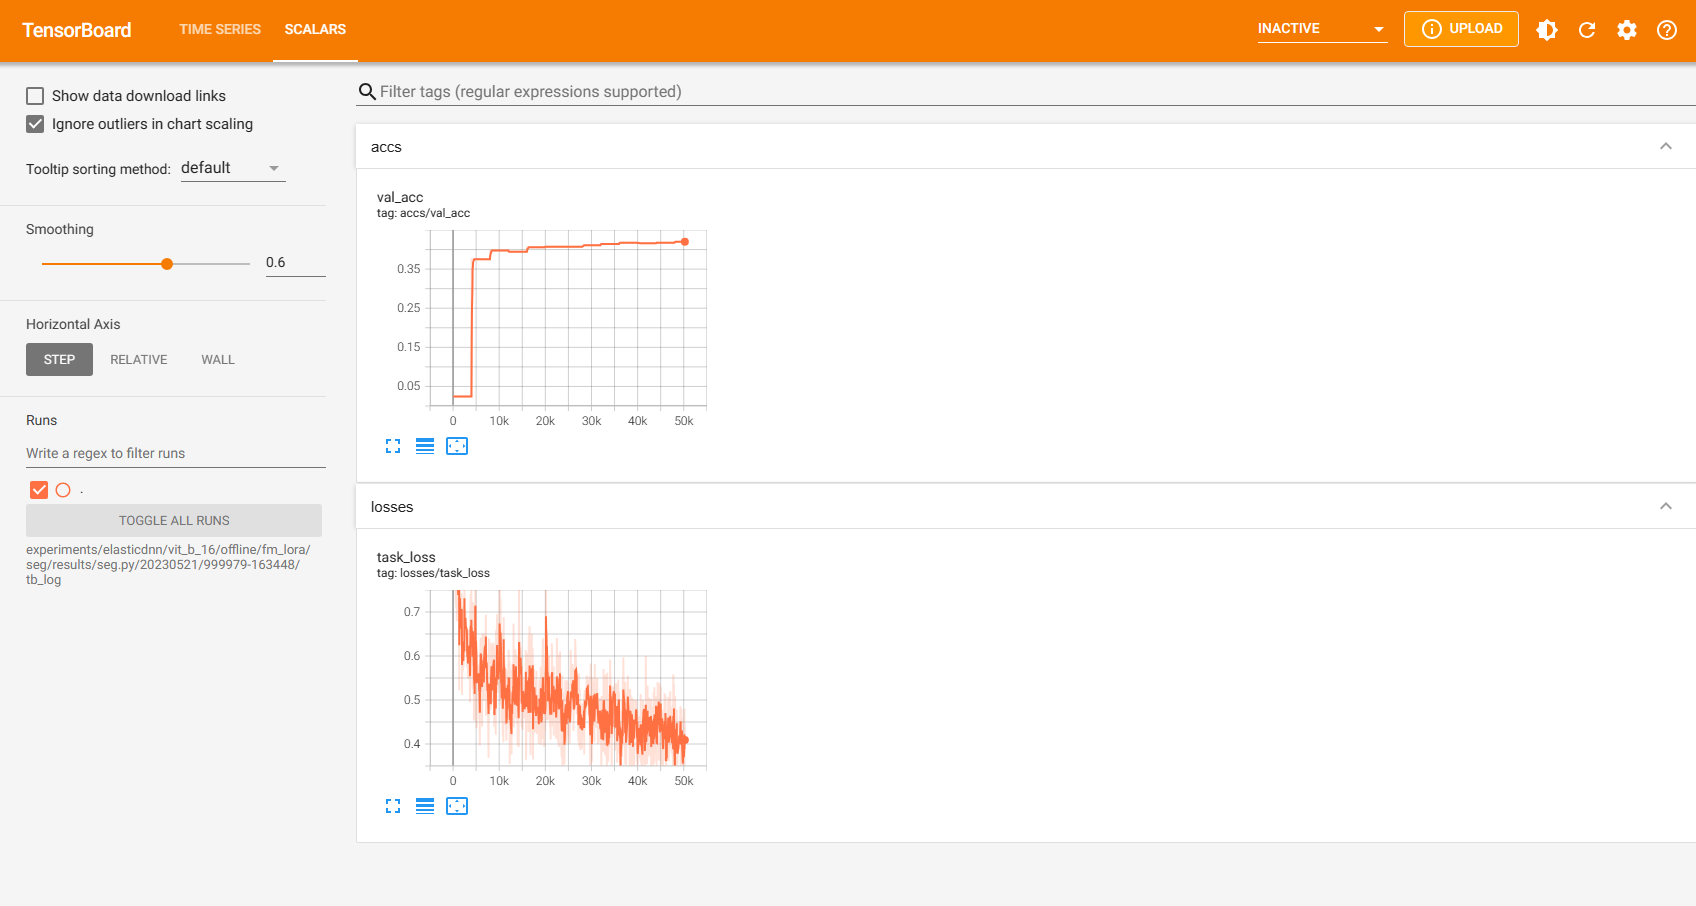Image resolution: width=1696 pixels, height=906 pixels.
Task: Click the Smoothing slider handle
Action: pyautogui.click(x=167, y=264)
